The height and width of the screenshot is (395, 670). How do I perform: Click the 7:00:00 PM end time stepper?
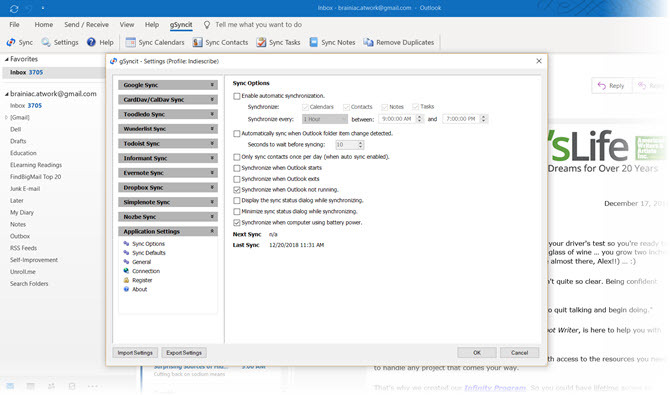pos(483,119)
